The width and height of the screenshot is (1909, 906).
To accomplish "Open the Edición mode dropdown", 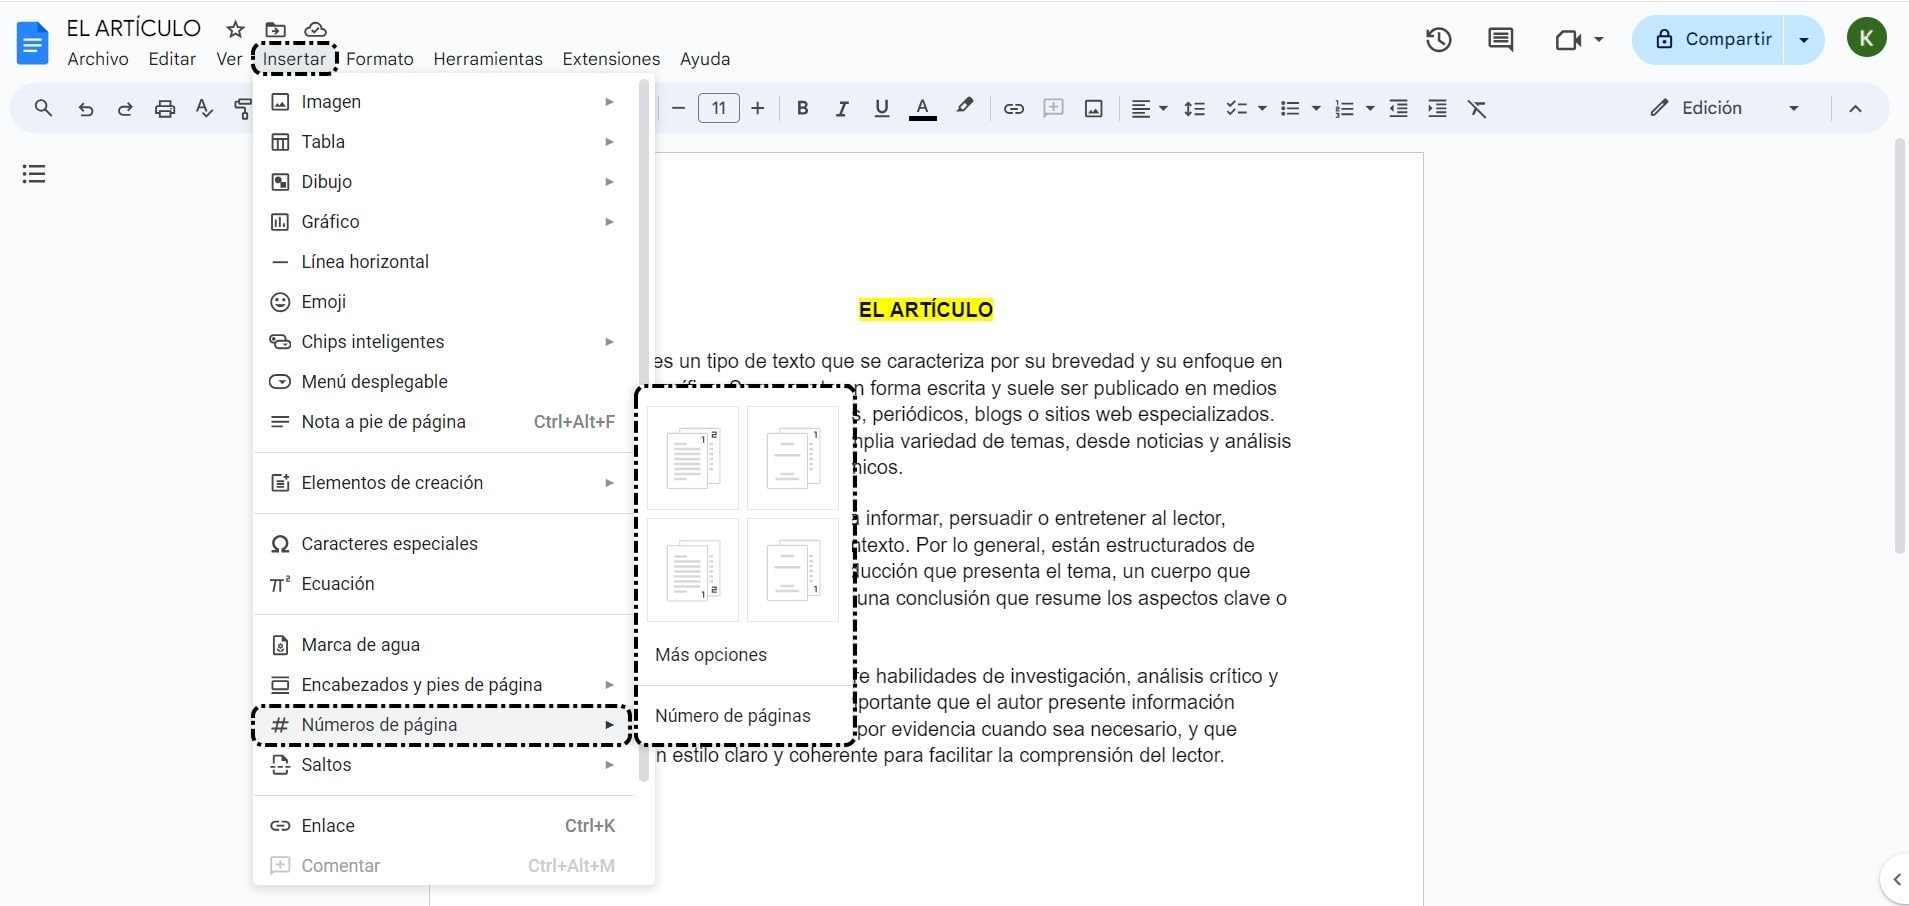I will tap(1724, 108).
